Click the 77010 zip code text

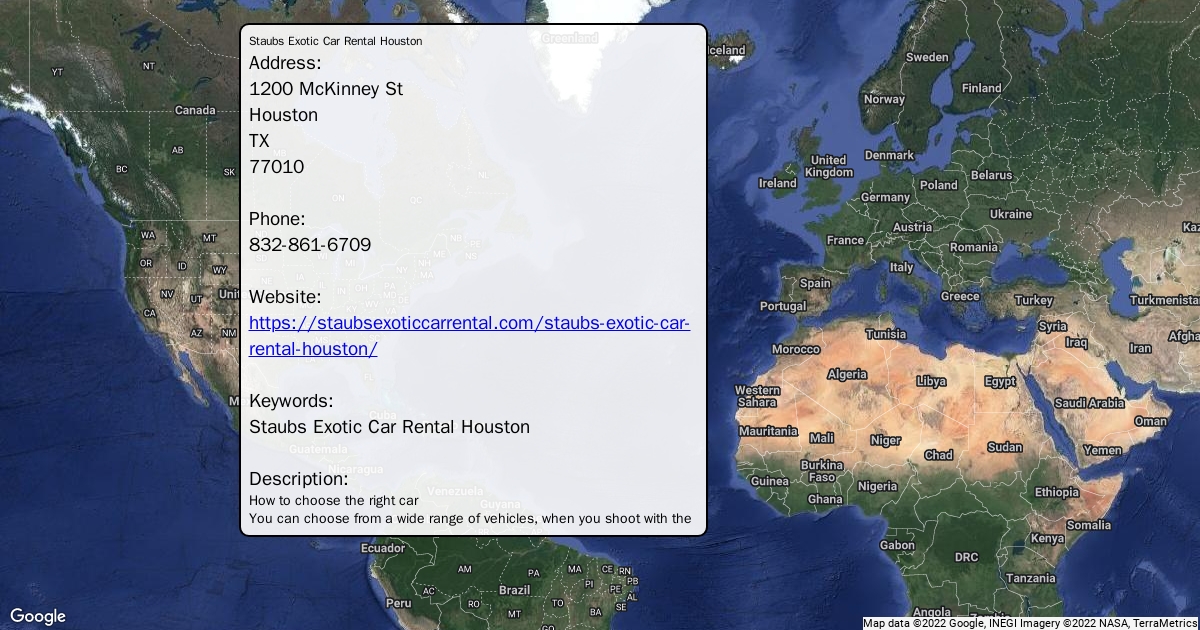[x=277, y=167]
